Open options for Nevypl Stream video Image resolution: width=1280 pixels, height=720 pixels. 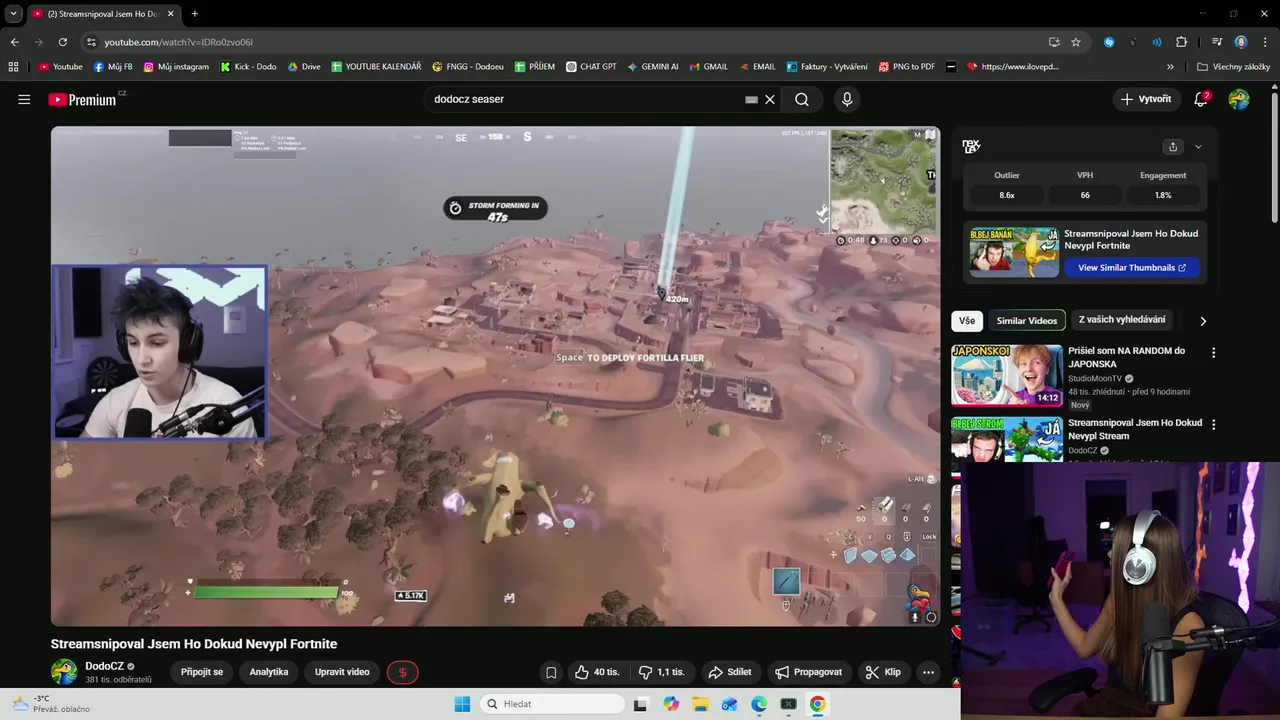click(x=1214, y=425)
